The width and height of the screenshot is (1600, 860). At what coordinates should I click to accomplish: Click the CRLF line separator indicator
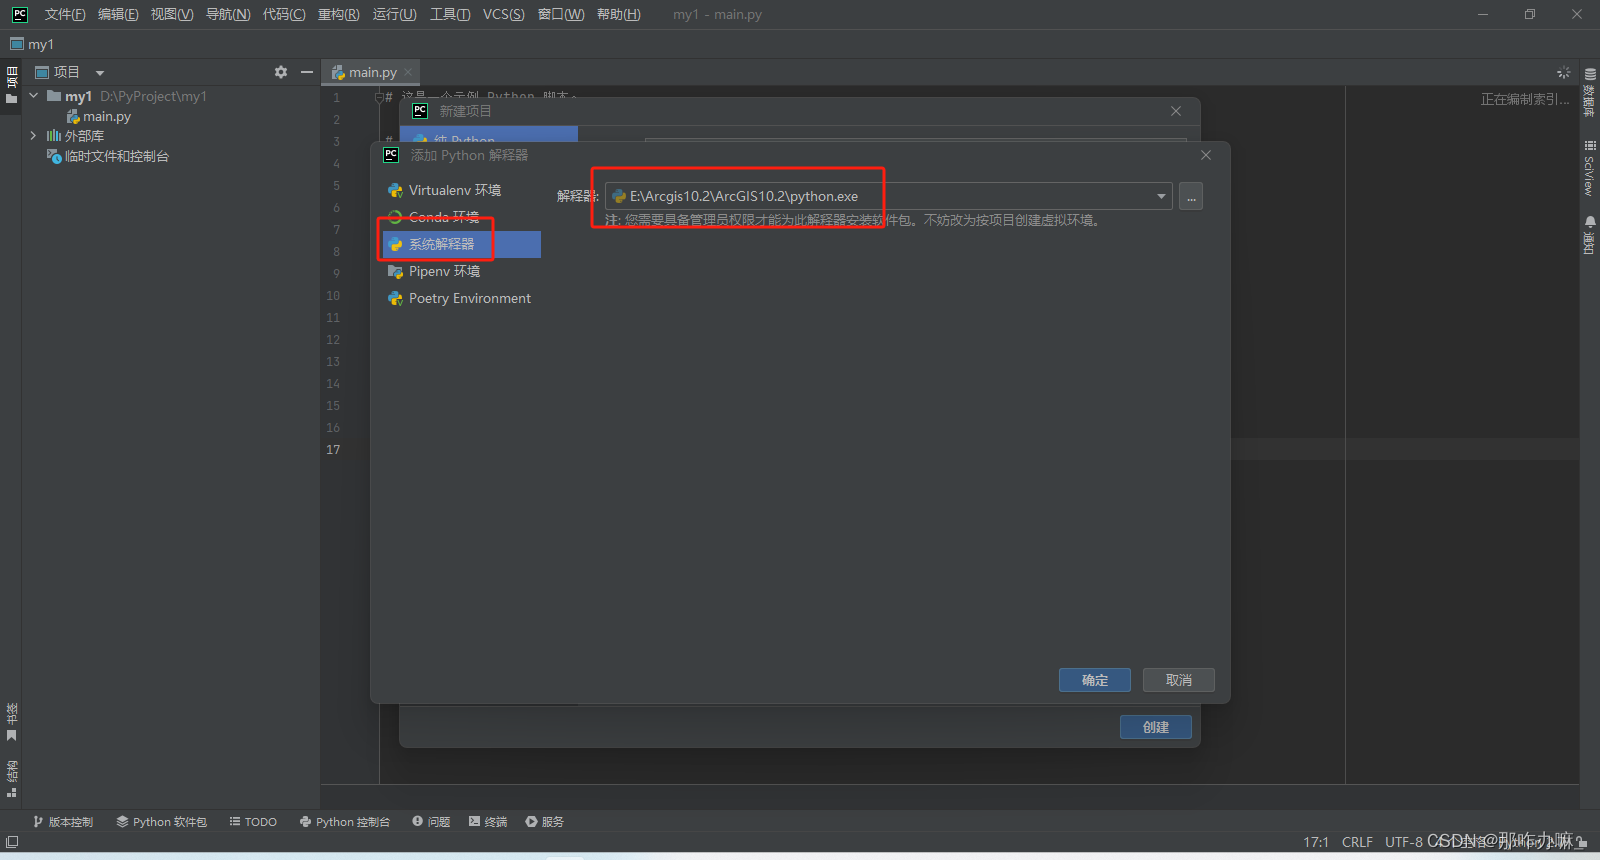point(1357,842)
